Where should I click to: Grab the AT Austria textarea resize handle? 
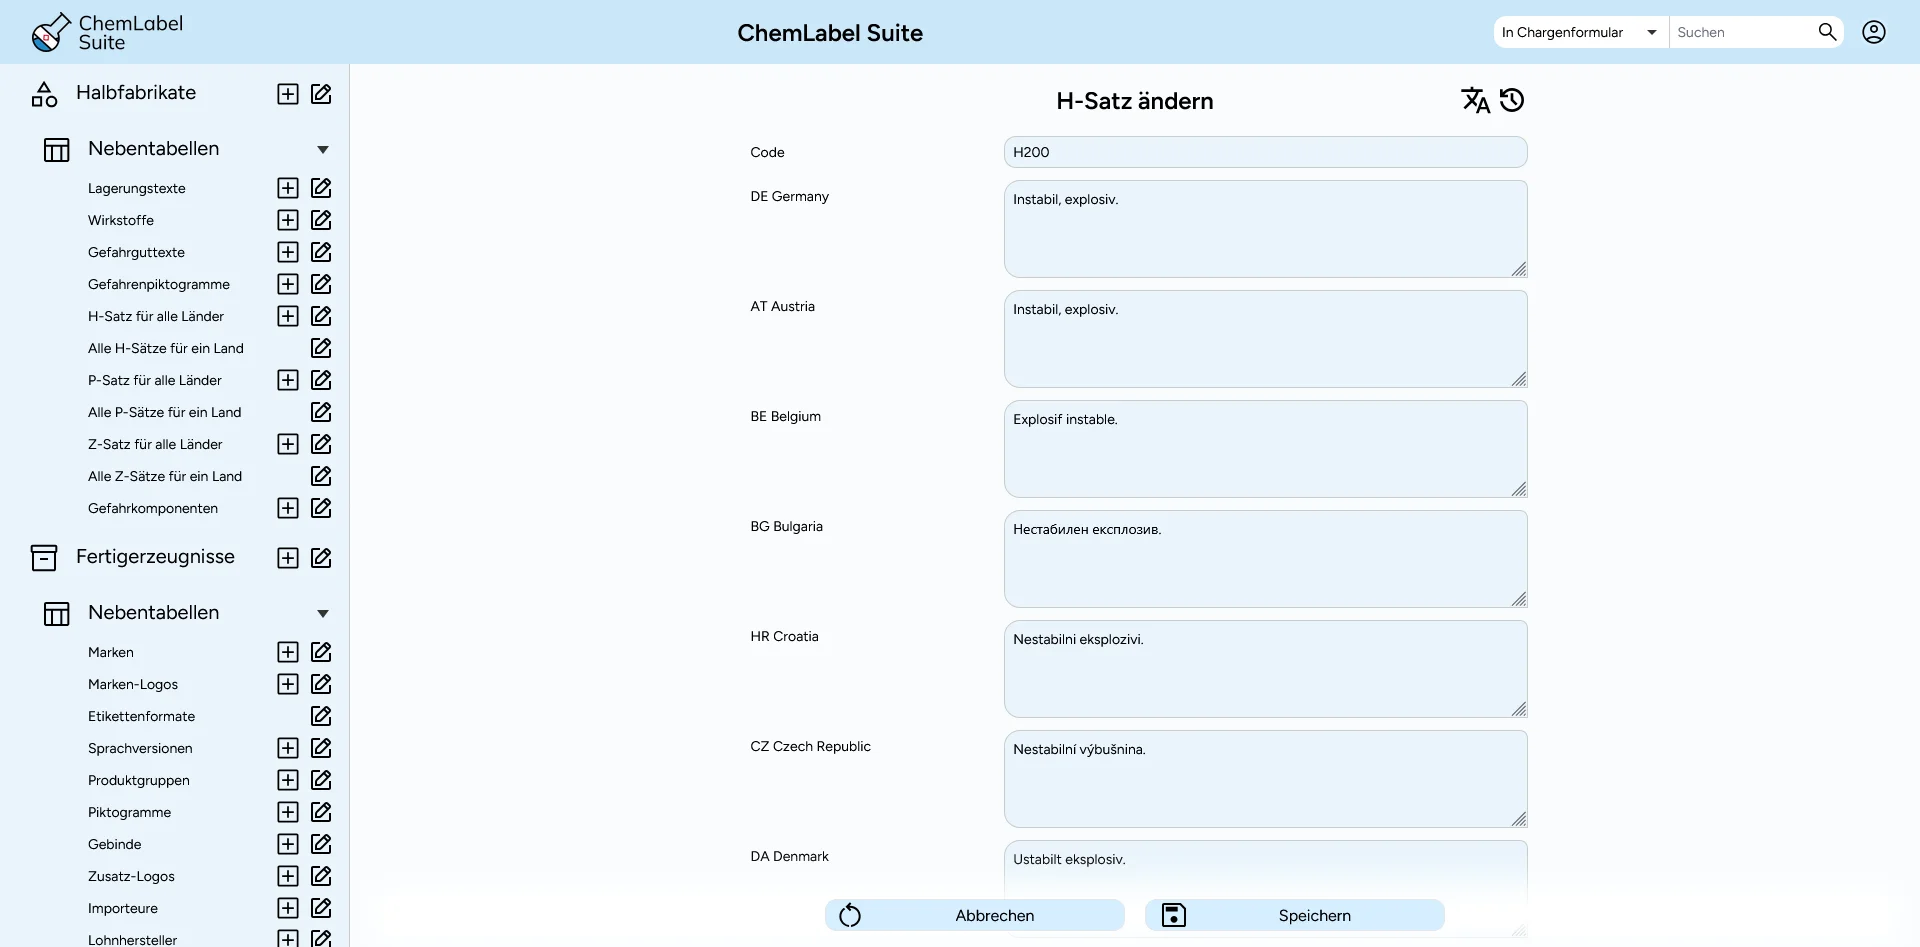[x=1519, y=379]
